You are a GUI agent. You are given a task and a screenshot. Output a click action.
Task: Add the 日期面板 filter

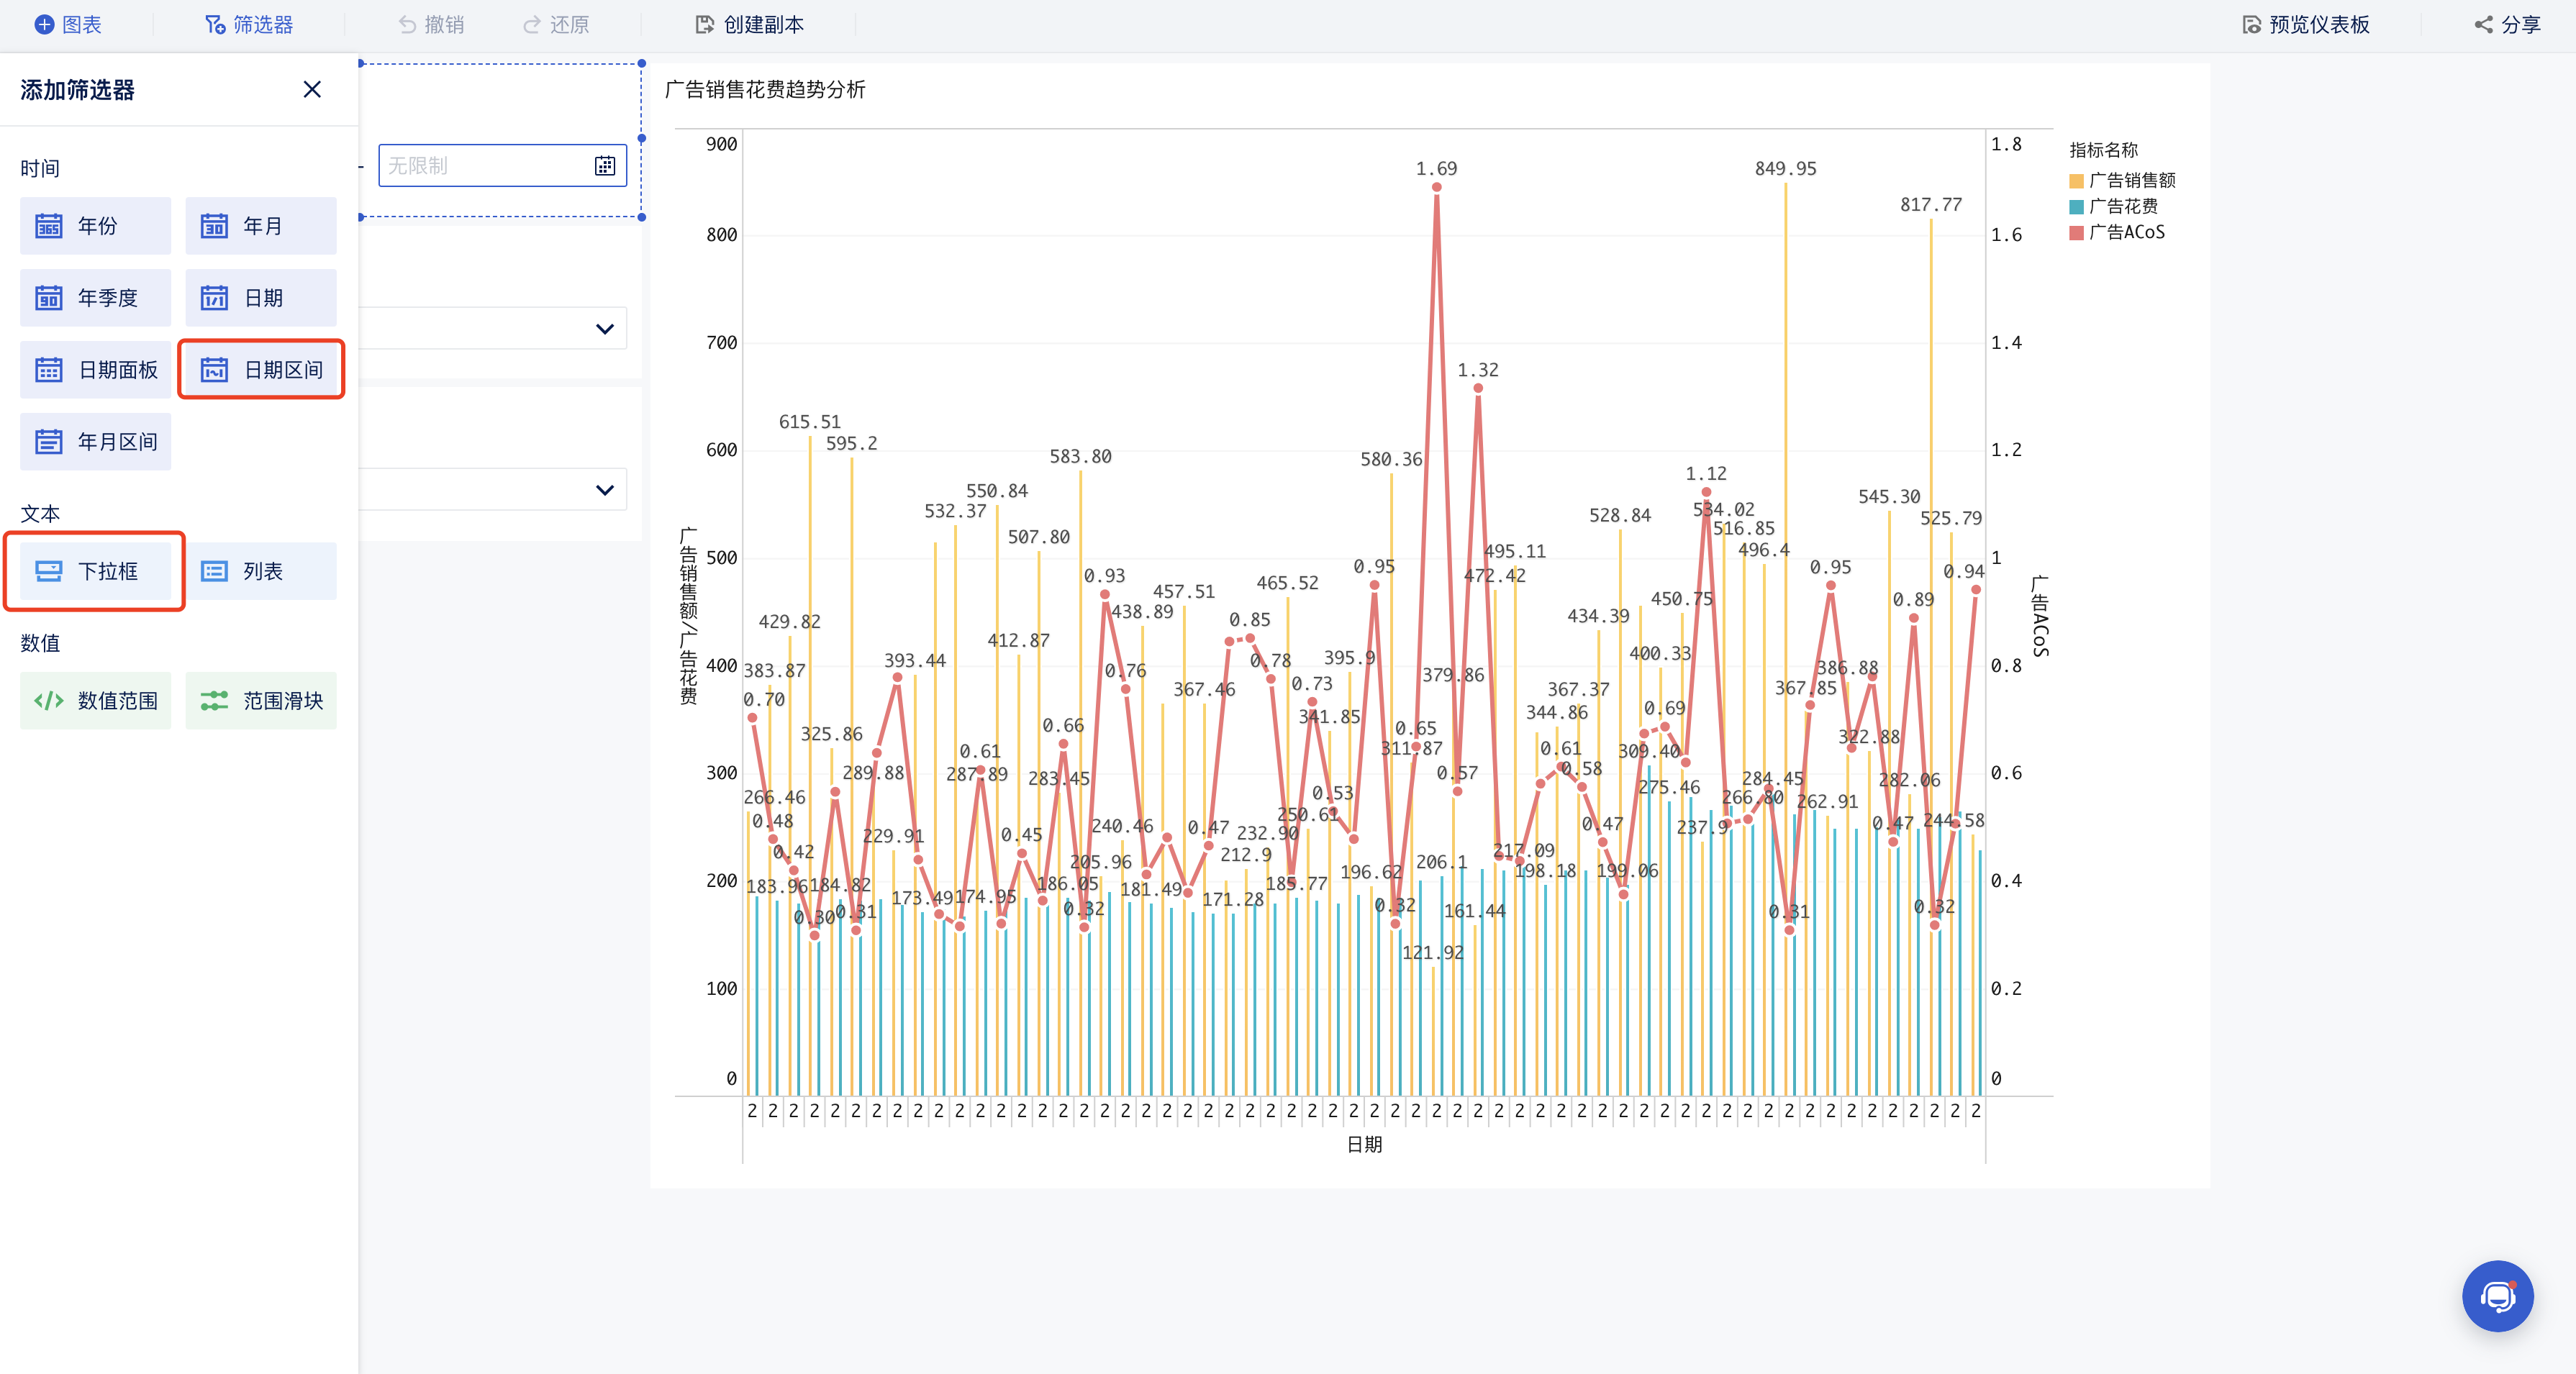[x=95, y=370]
